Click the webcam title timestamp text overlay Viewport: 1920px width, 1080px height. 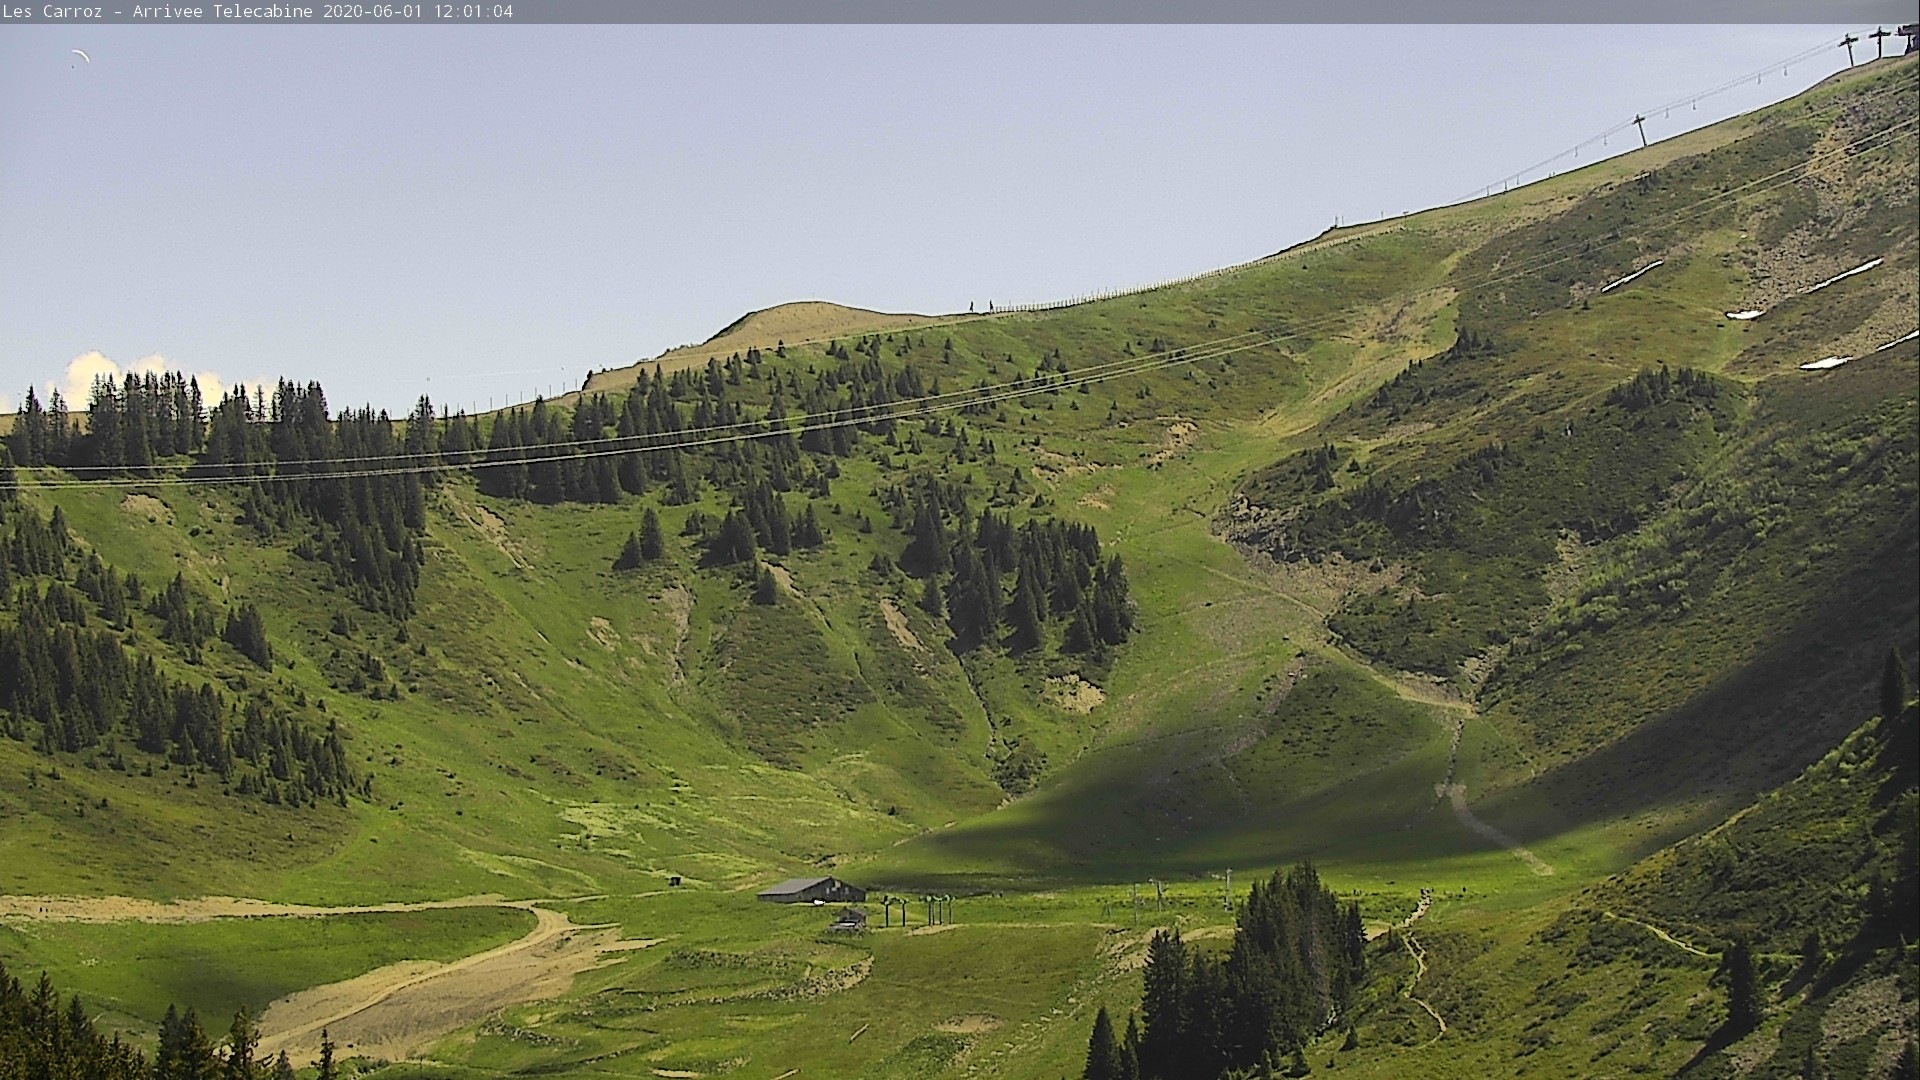pos(258,12)
